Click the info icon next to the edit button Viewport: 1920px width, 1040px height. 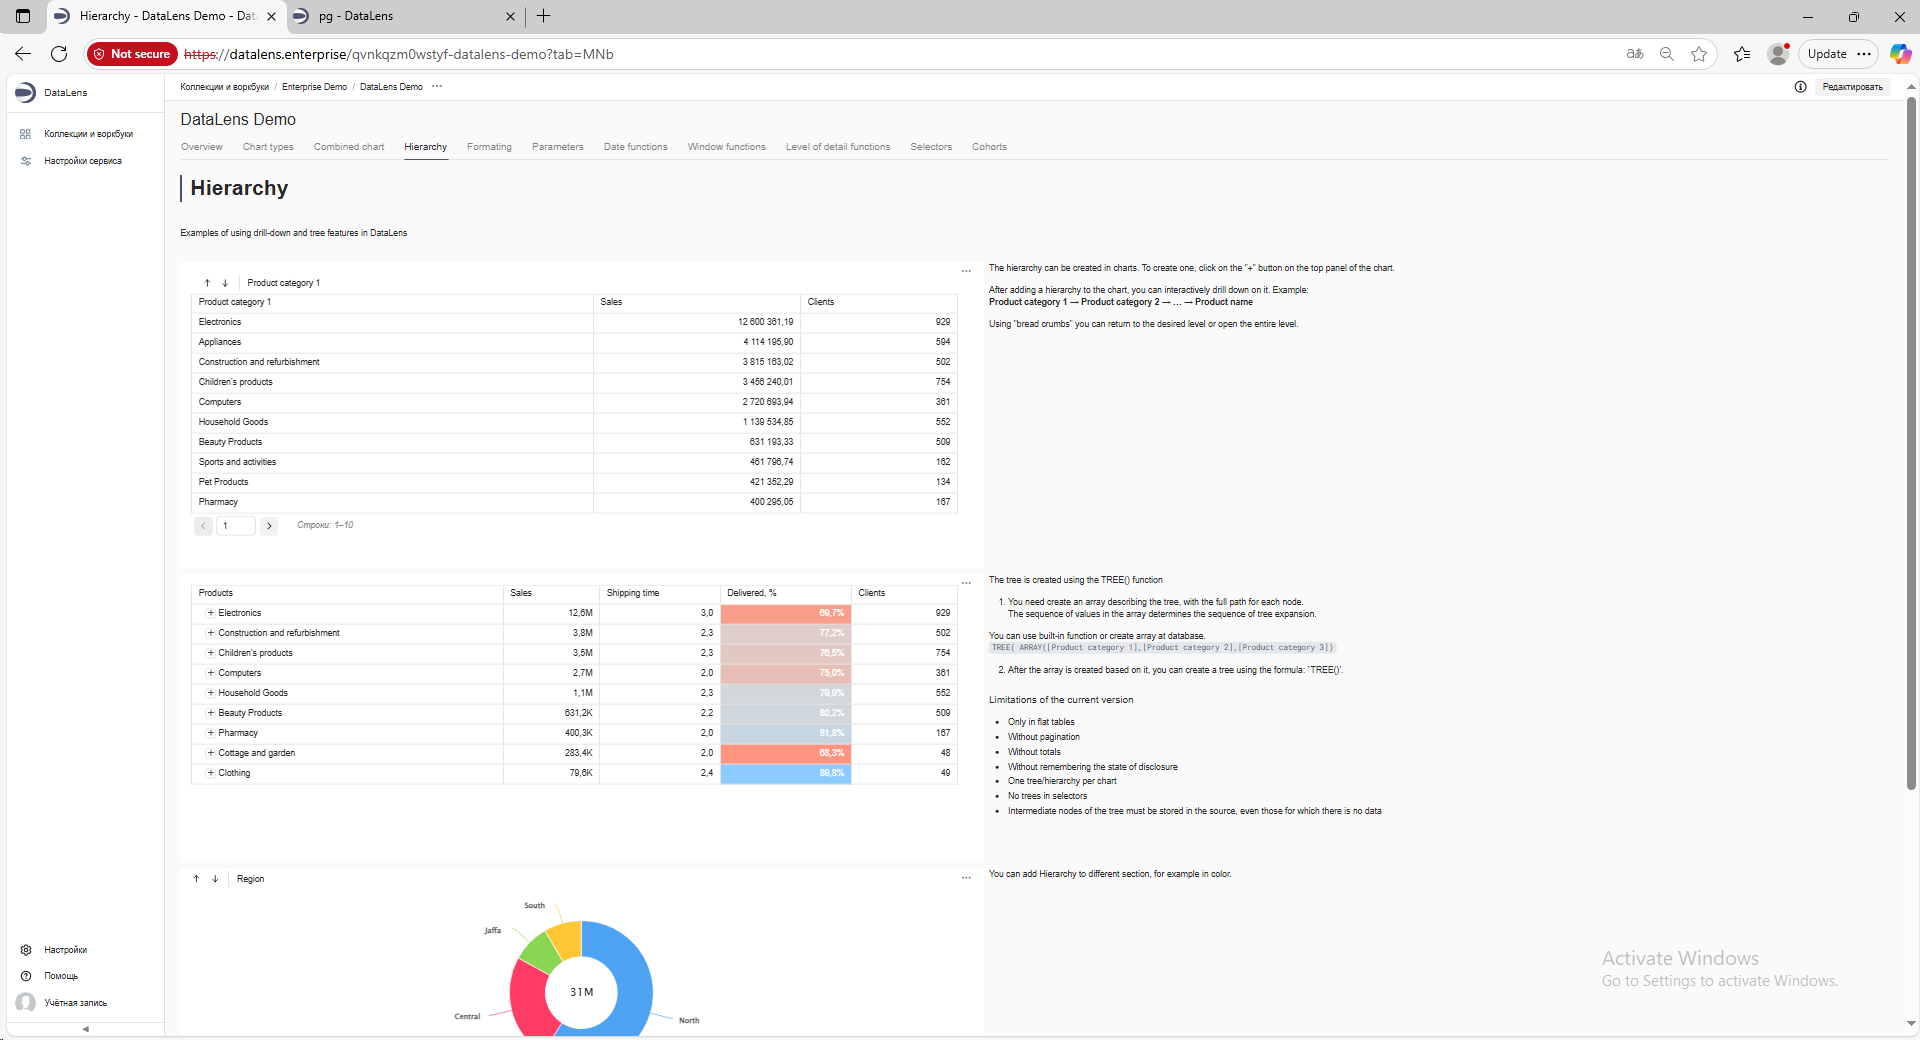(x=1800, y=87)
